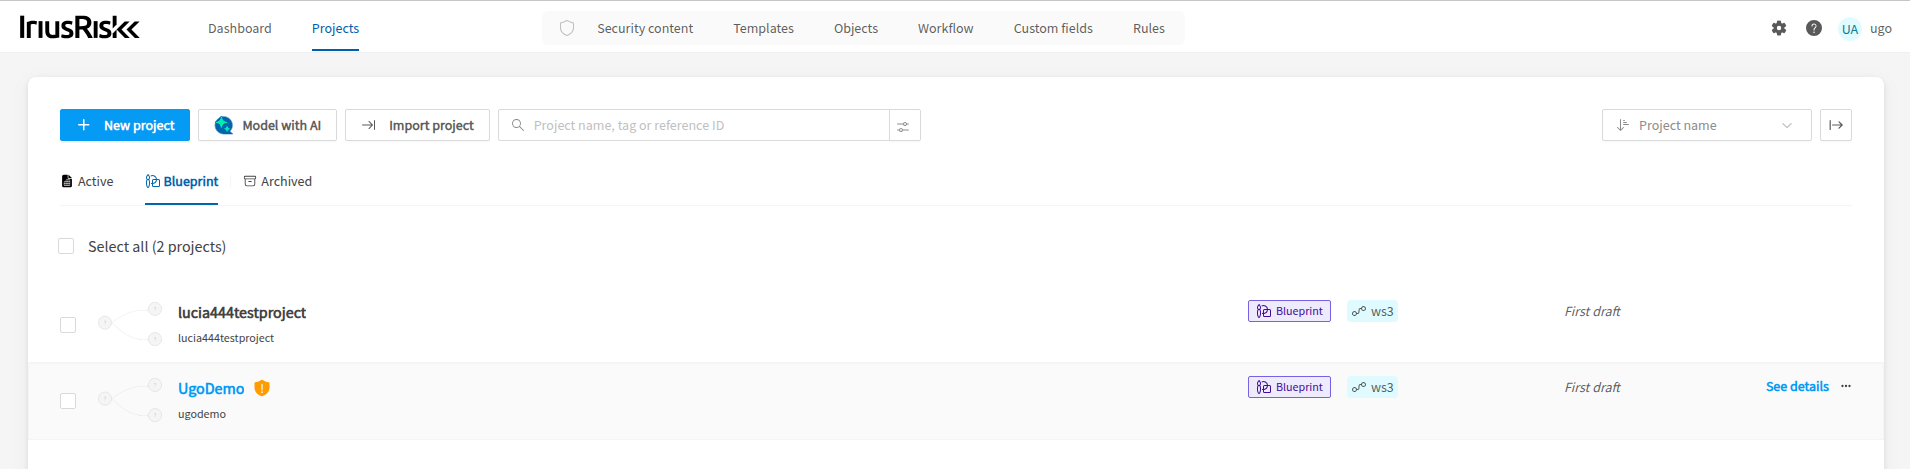The image size is (1910, 469).
Task: Click the orange shield warning icon next to UgoDemo
Action: 262,388
